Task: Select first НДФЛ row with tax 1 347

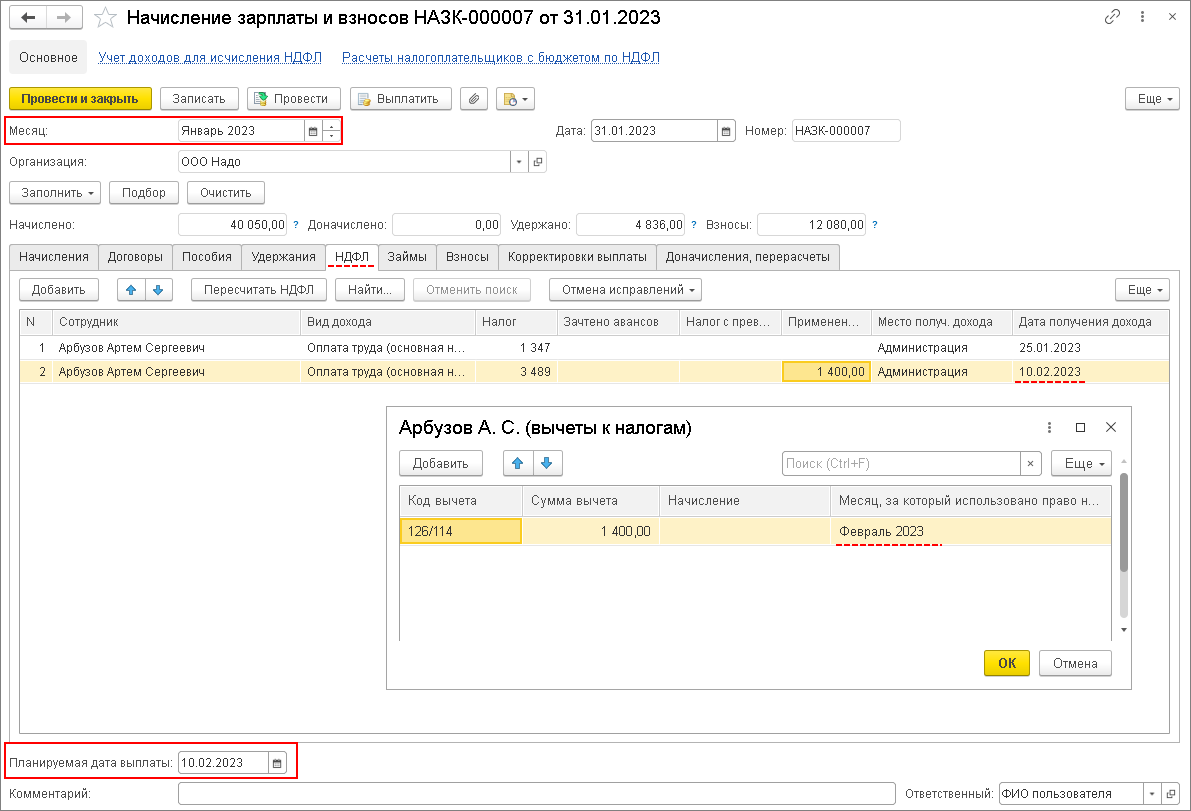Action: [593, 348]
